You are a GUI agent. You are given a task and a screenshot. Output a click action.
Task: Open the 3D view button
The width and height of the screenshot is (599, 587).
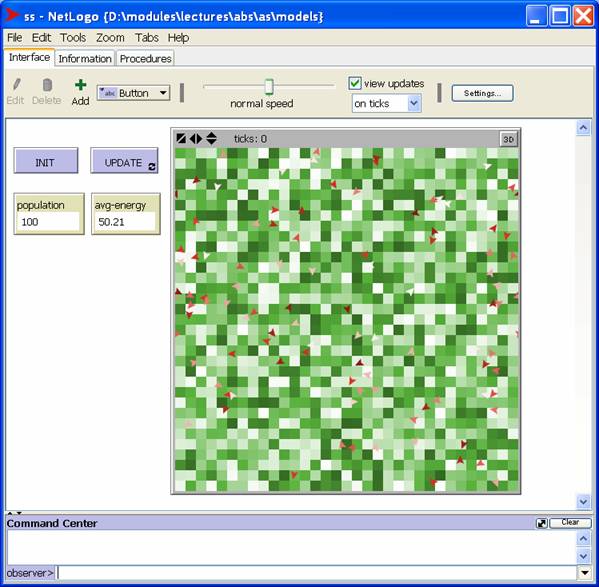(508, 139)
